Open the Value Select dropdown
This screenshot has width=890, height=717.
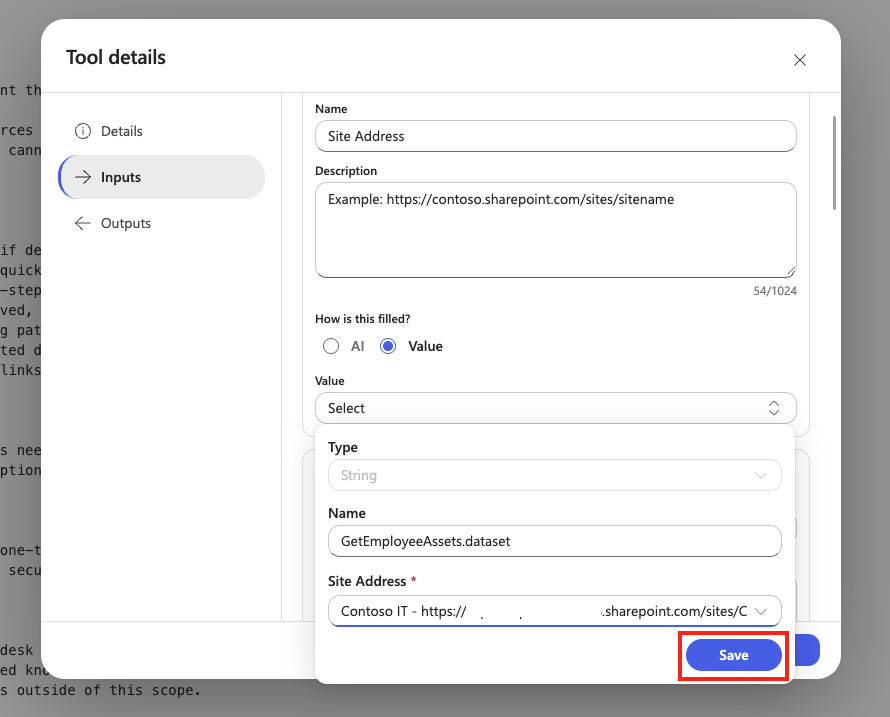click(x=556, y=408)
